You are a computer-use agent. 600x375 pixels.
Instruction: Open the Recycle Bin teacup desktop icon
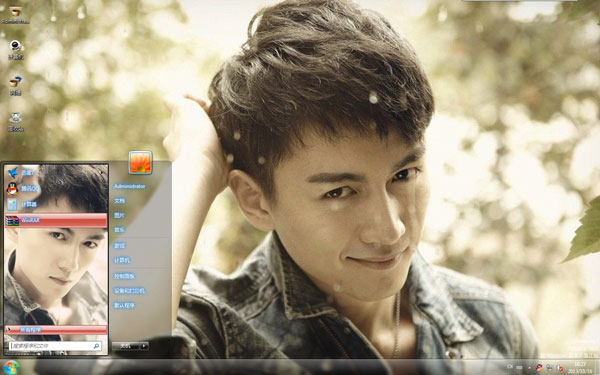click(15, 122)
